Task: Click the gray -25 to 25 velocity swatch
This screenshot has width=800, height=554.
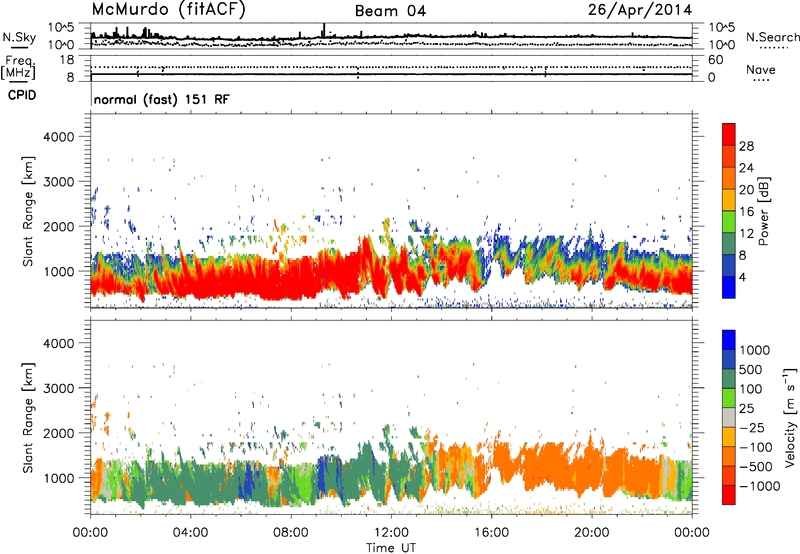Action: click(729, 418)
